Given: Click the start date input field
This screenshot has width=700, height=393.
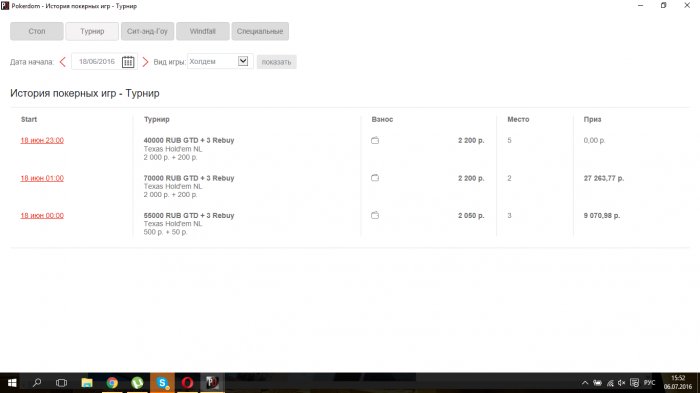Looking at the screenshot, I should (x=97, y=62).
